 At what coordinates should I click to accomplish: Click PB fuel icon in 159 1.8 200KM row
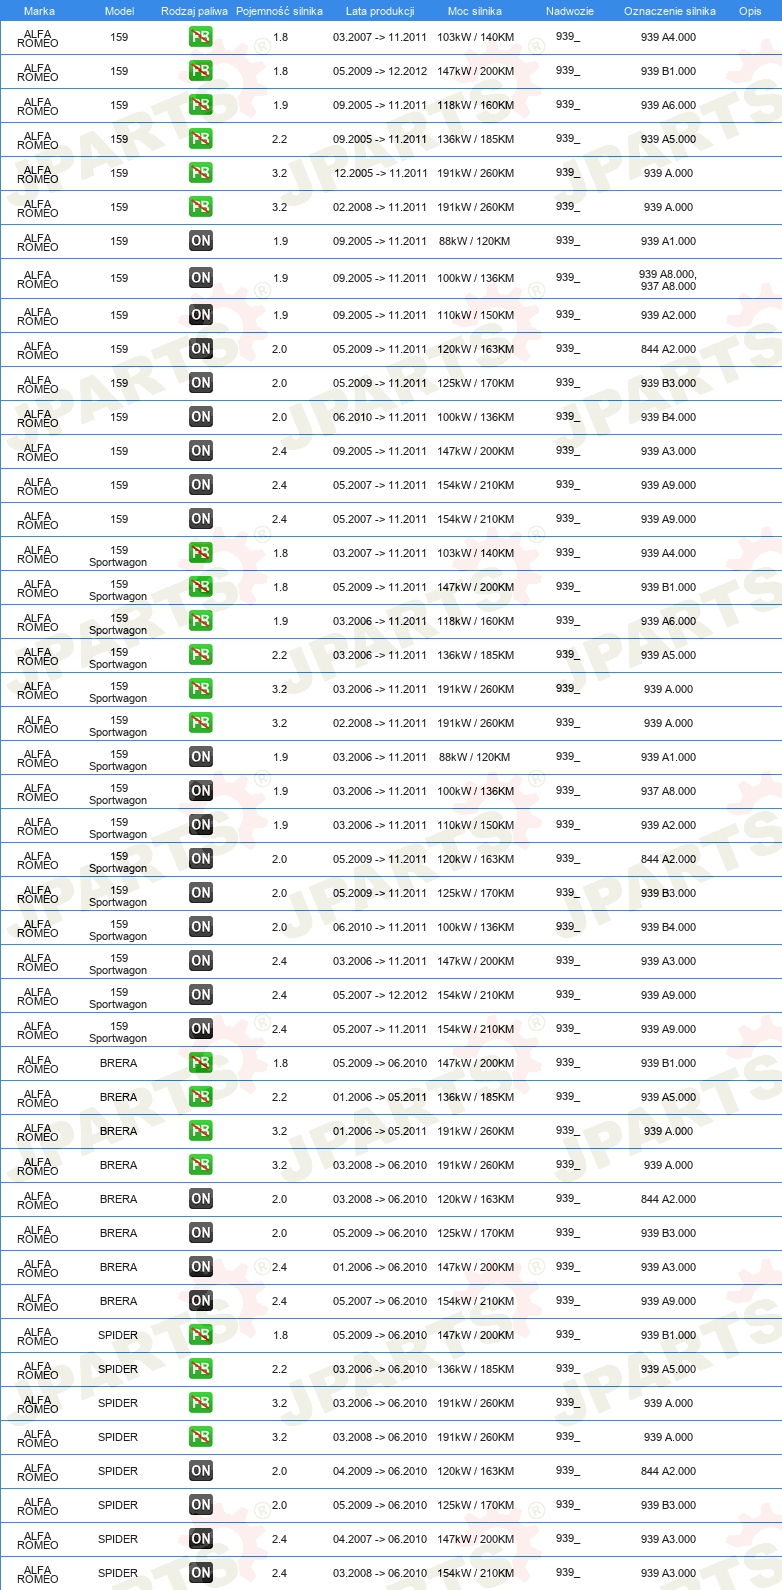click(201, 71)
